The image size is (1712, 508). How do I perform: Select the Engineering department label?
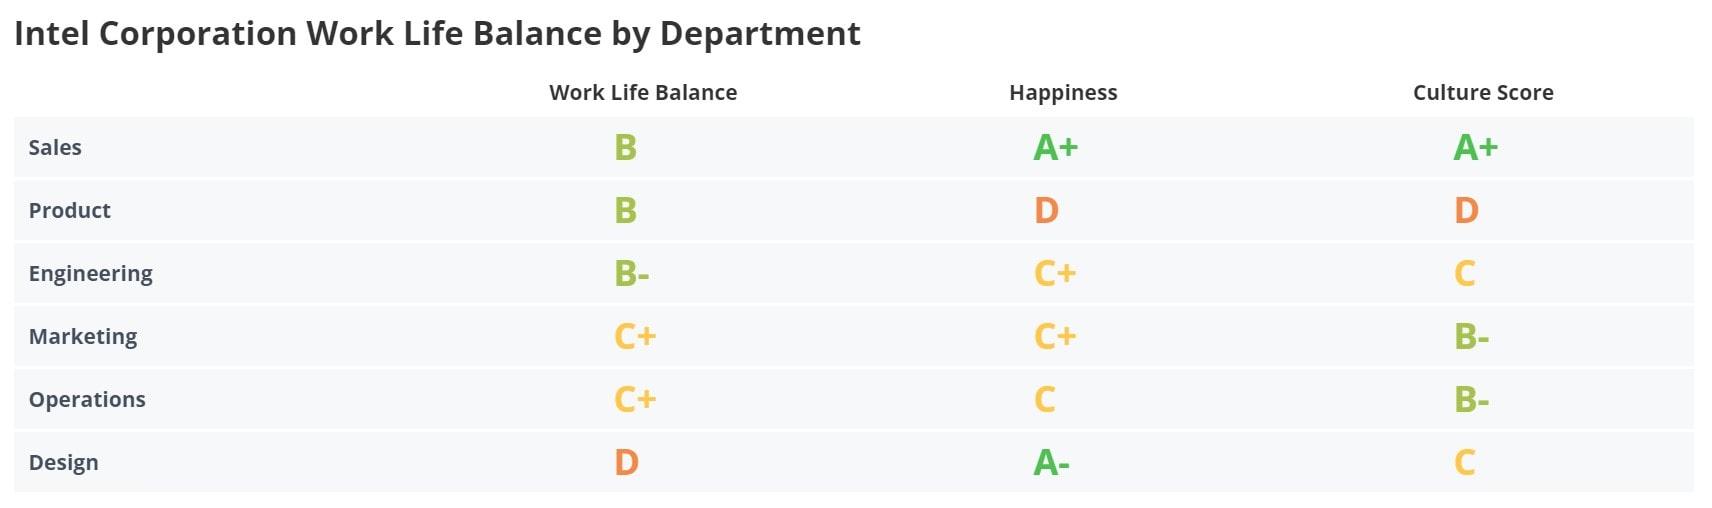[90, 274]
